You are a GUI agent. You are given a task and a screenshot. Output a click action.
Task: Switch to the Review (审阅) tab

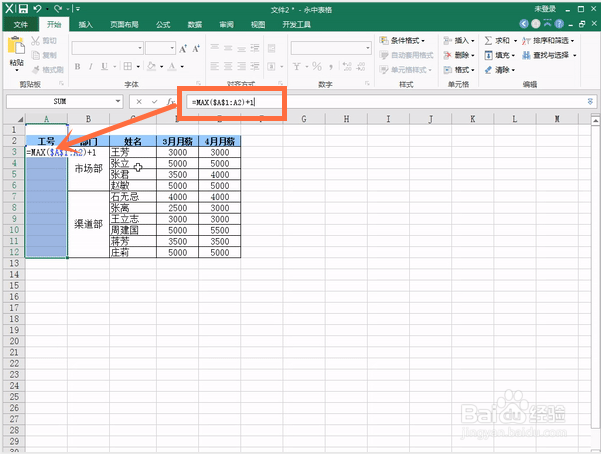coord(227,25)
